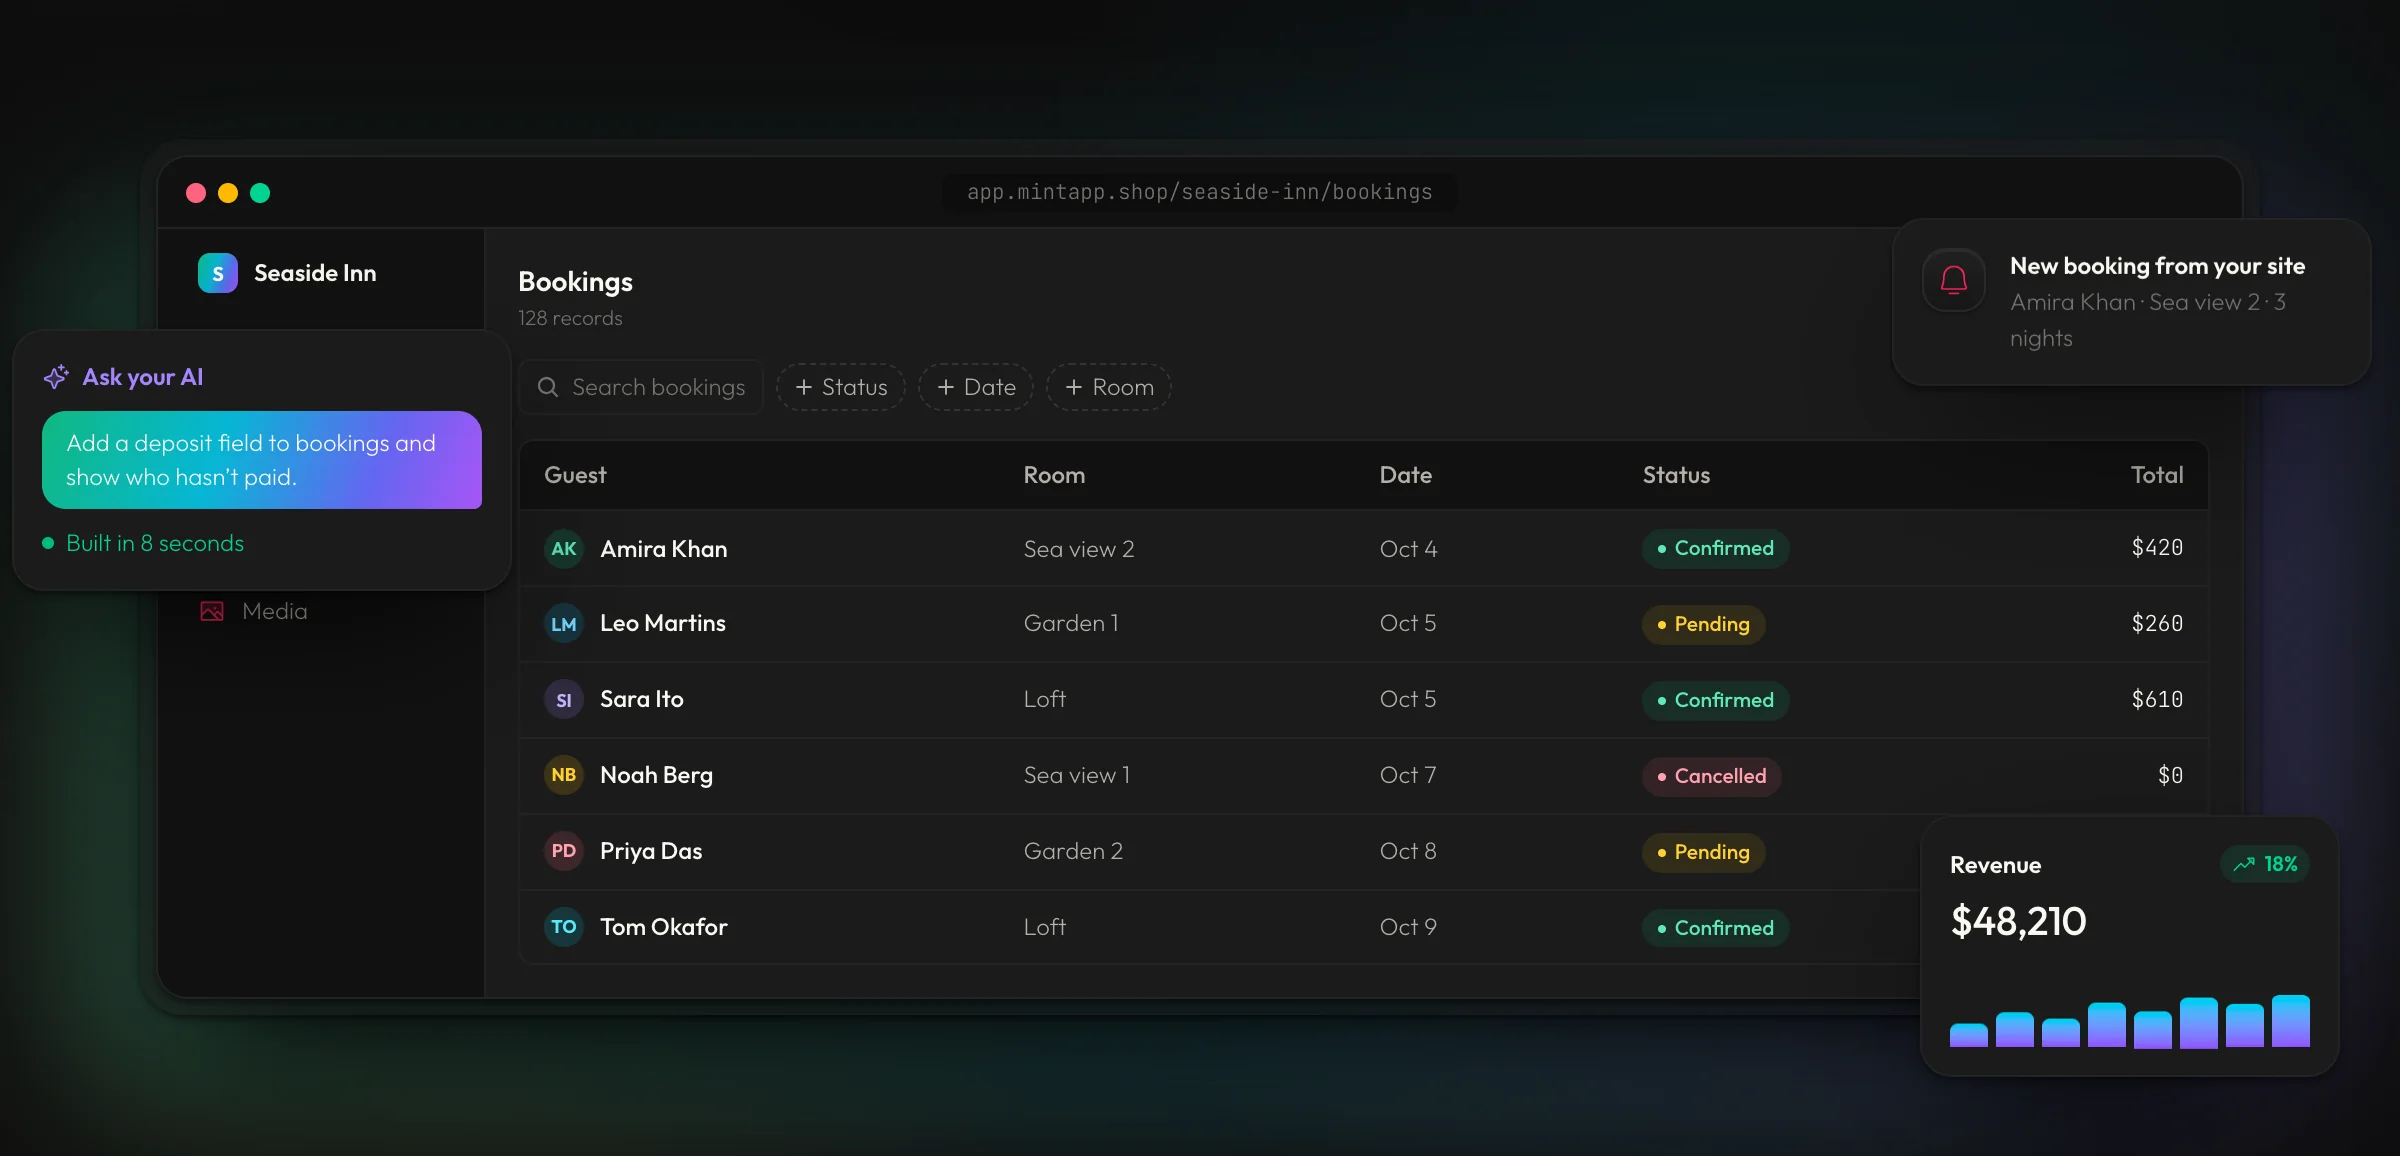Screen dimensions: 2400x1156
Task: Click the notification bell icon
Action: pyautogui.click(x=1954, y=280)
